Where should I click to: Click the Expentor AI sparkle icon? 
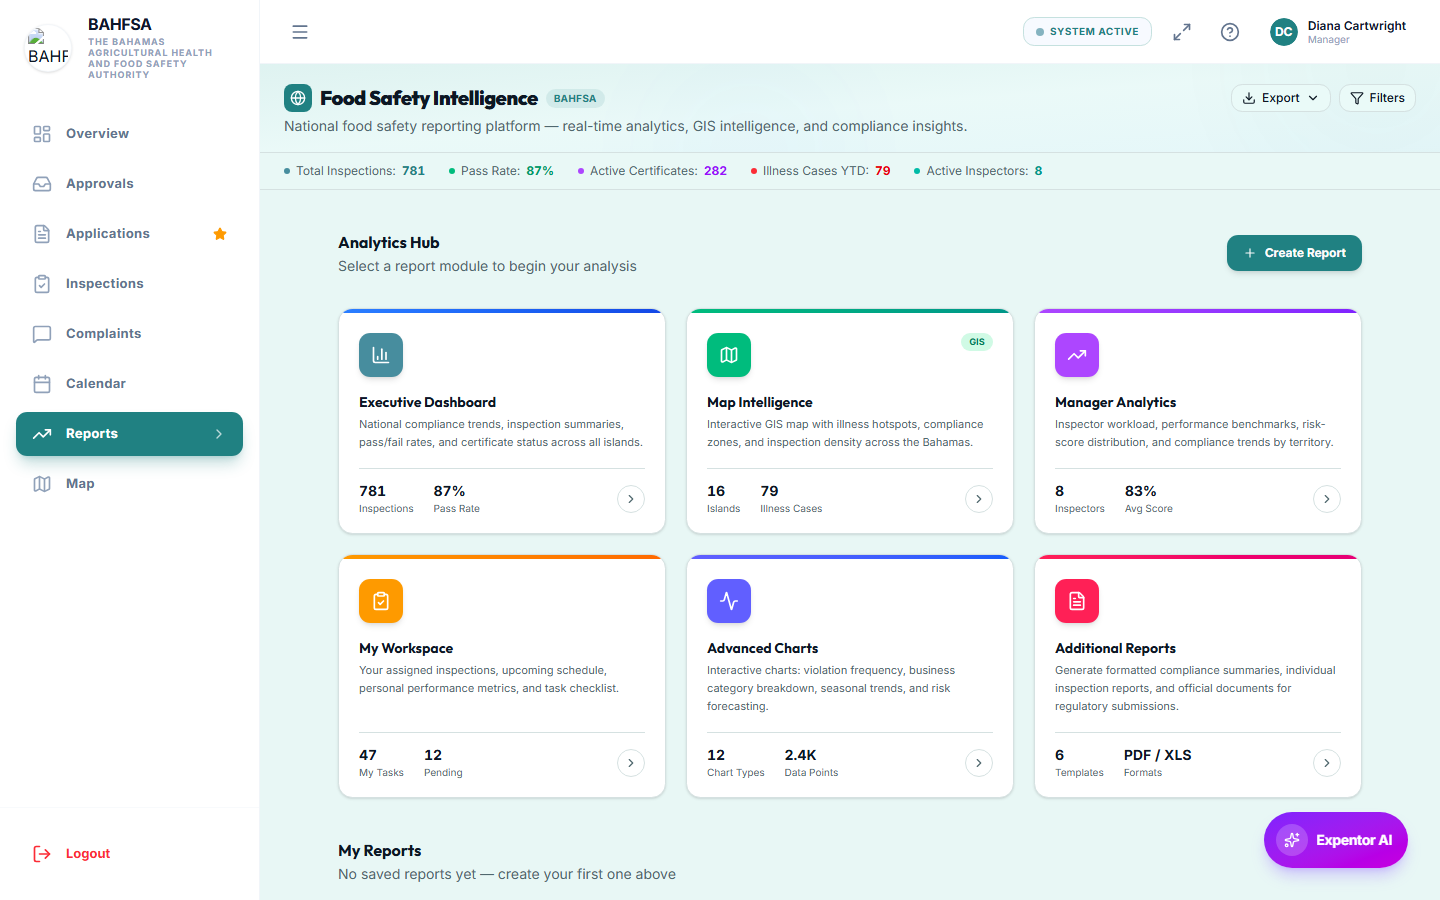1292,840
